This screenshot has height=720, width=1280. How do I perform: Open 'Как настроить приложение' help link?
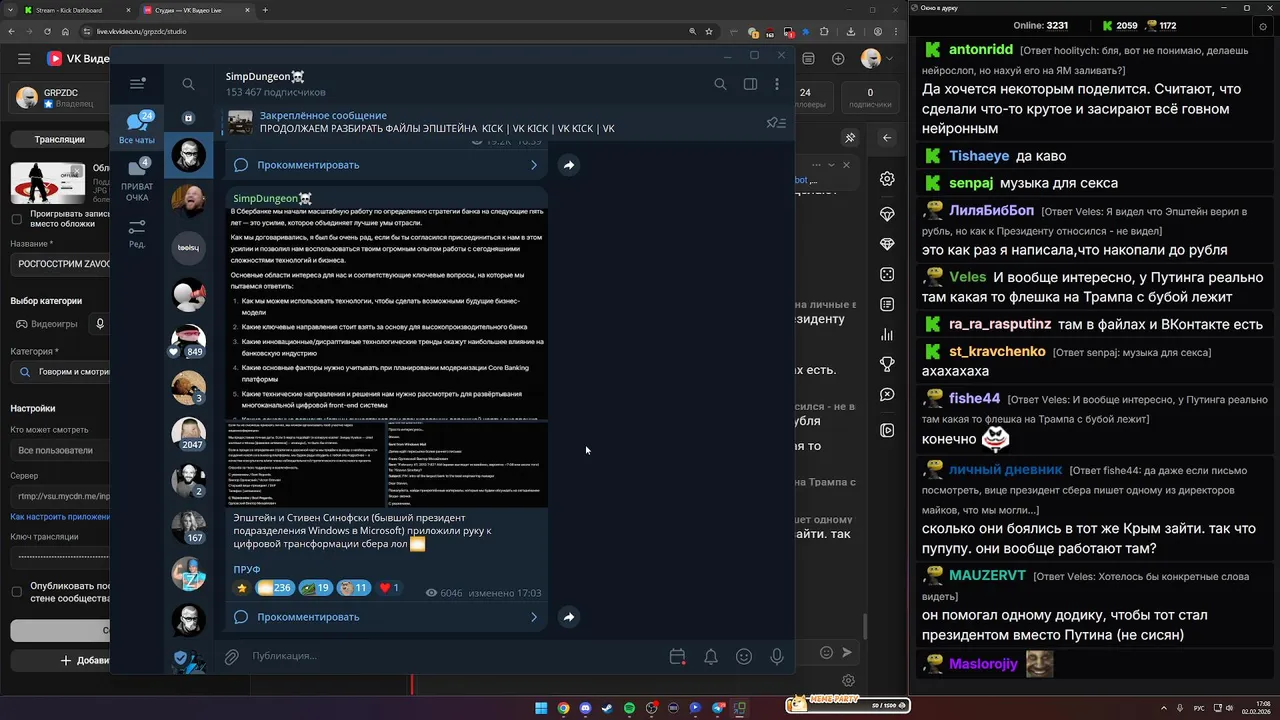[60, 517]
